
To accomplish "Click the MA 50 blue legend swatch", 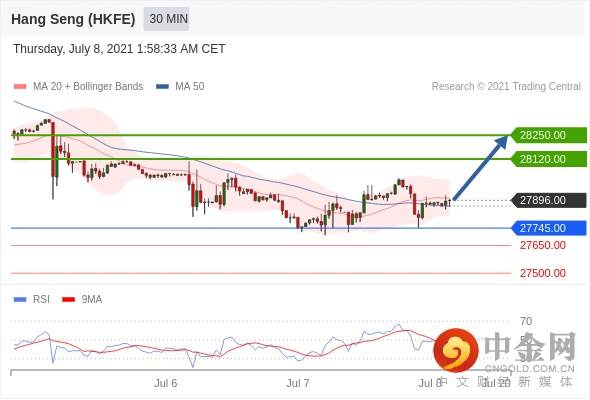I will tap(162, 87).
